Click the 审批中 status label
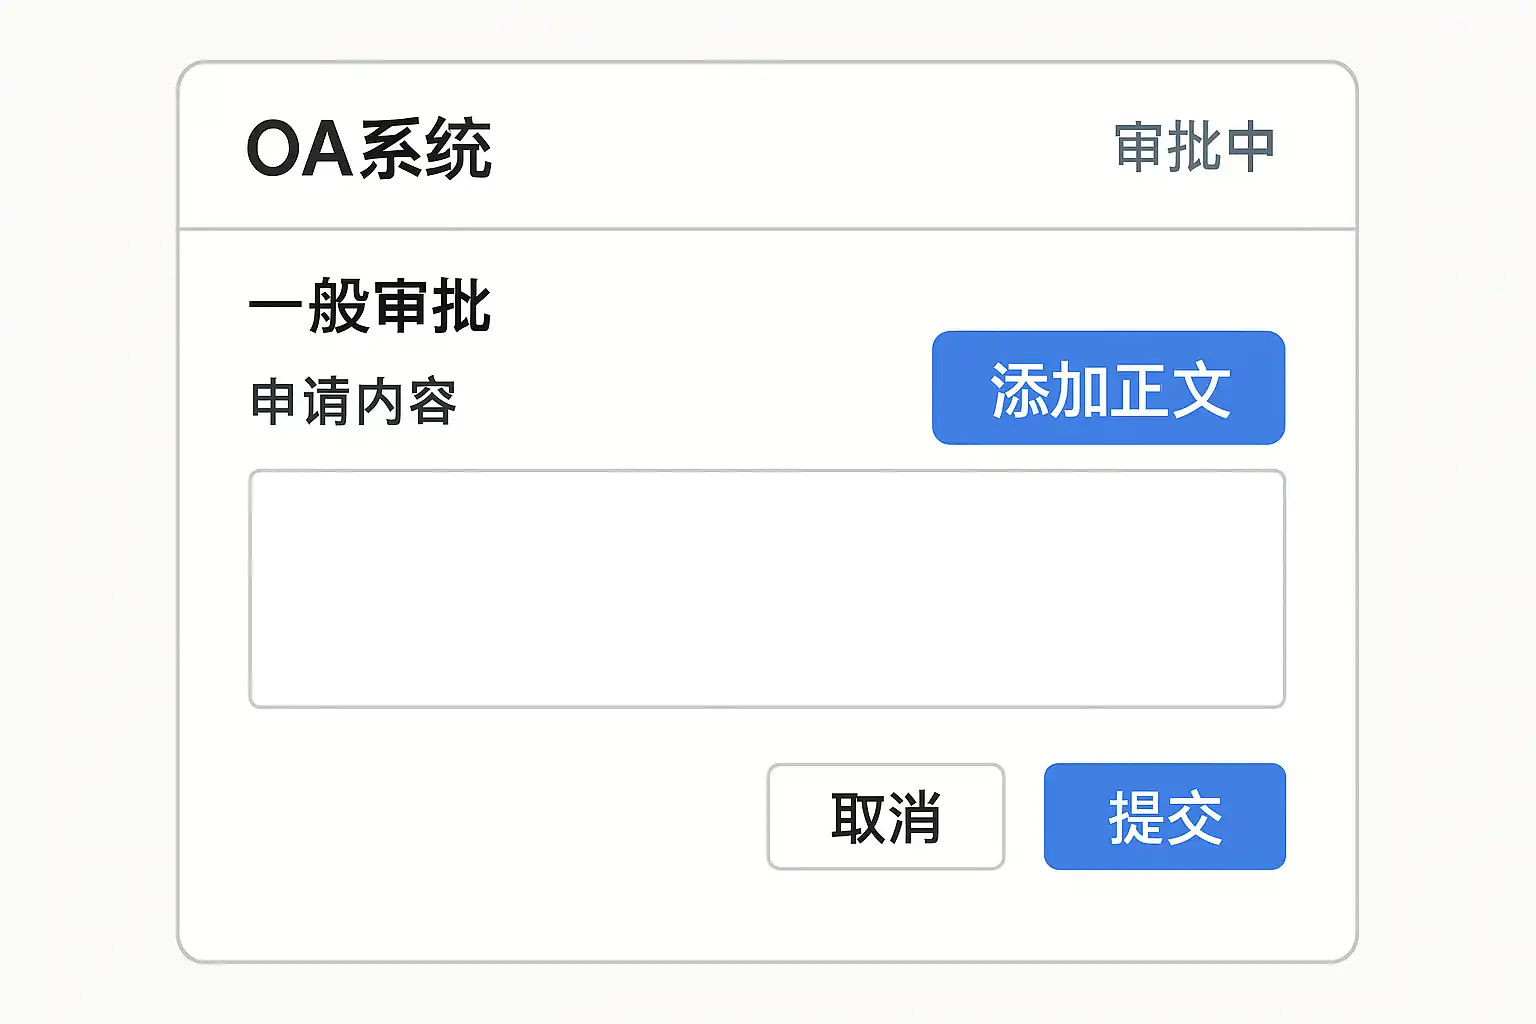 (x=1194, y=148)
